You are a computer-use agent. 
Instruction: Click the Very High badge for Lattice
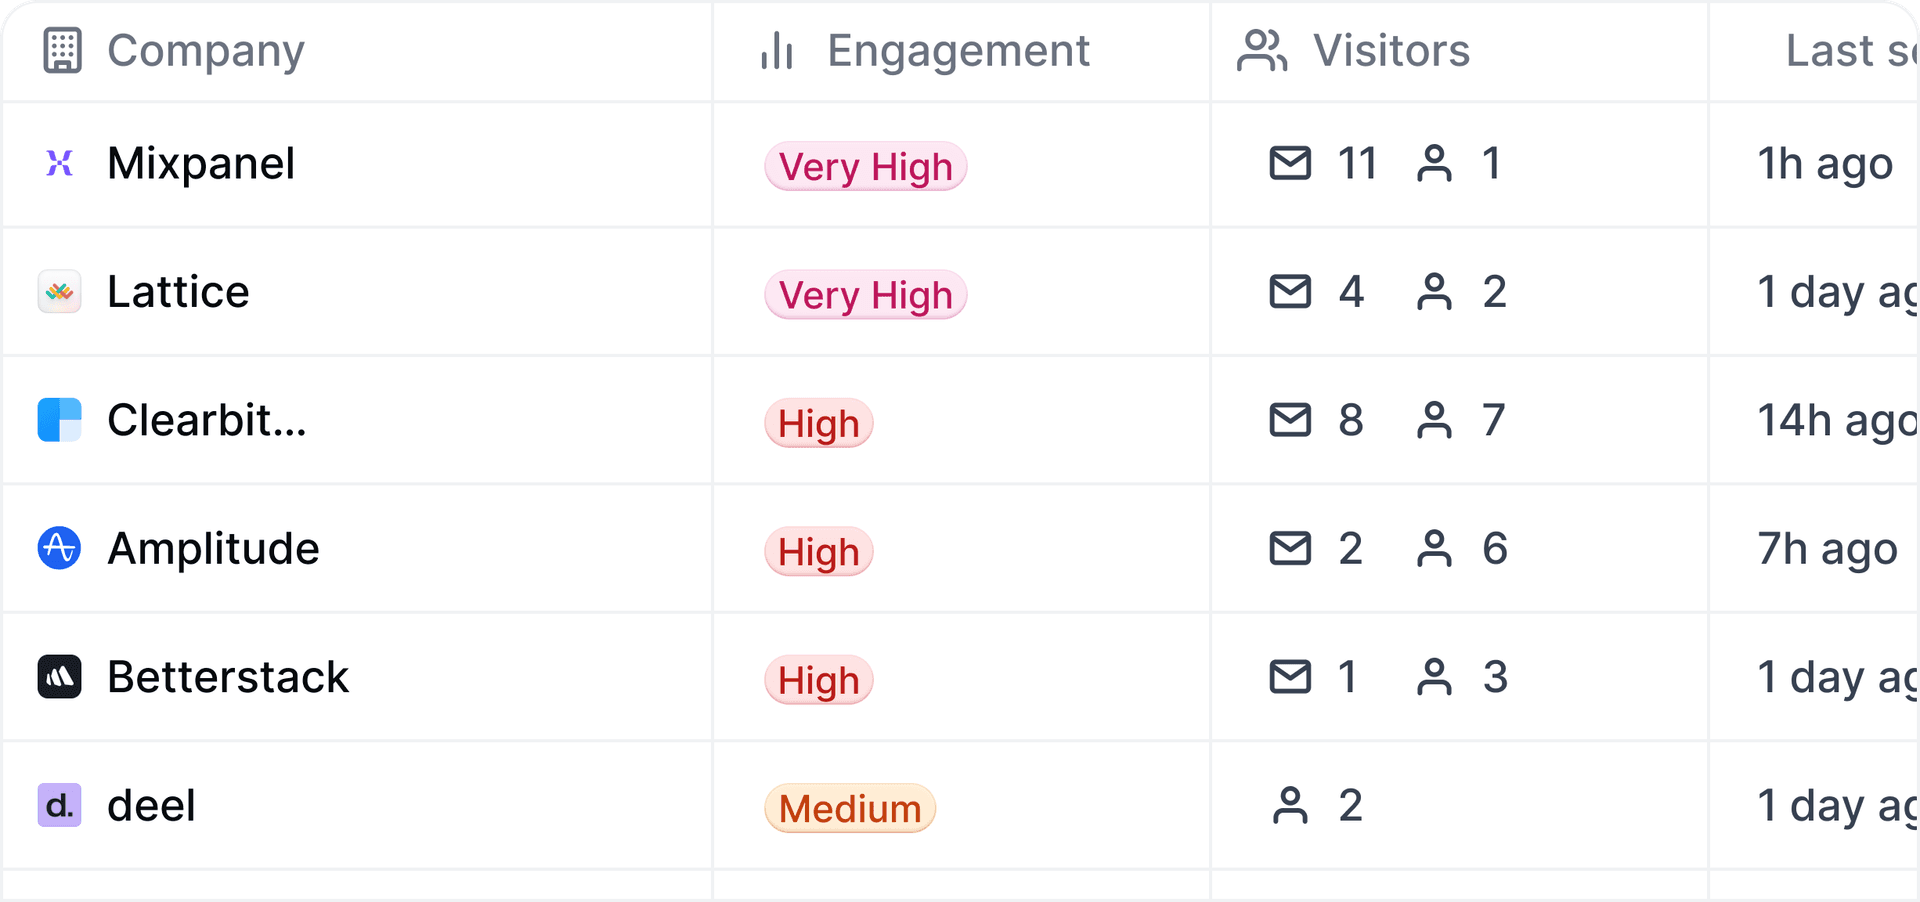[x=866, y=295]
